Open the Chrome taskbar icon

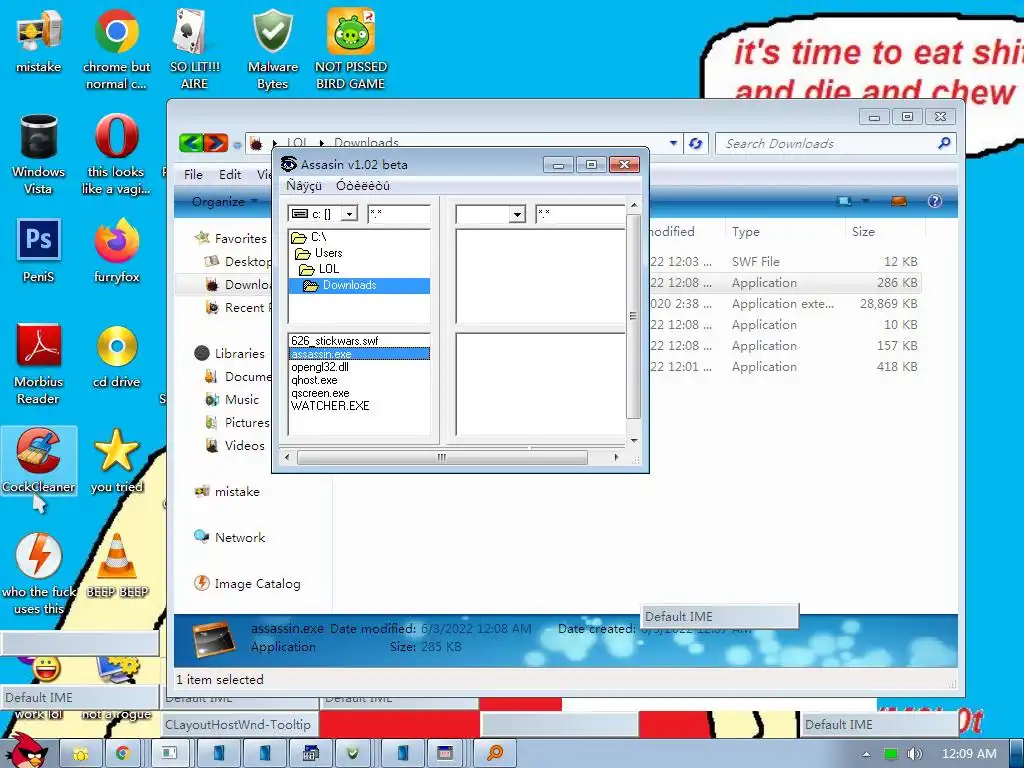tap(123, 753)
